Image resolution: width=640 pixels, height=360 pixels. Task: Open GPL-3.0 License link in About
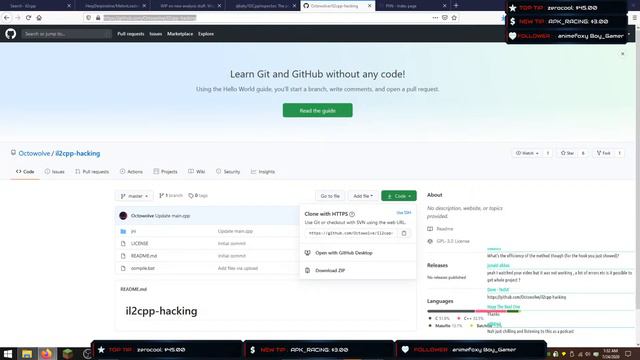tap(453, 241)
